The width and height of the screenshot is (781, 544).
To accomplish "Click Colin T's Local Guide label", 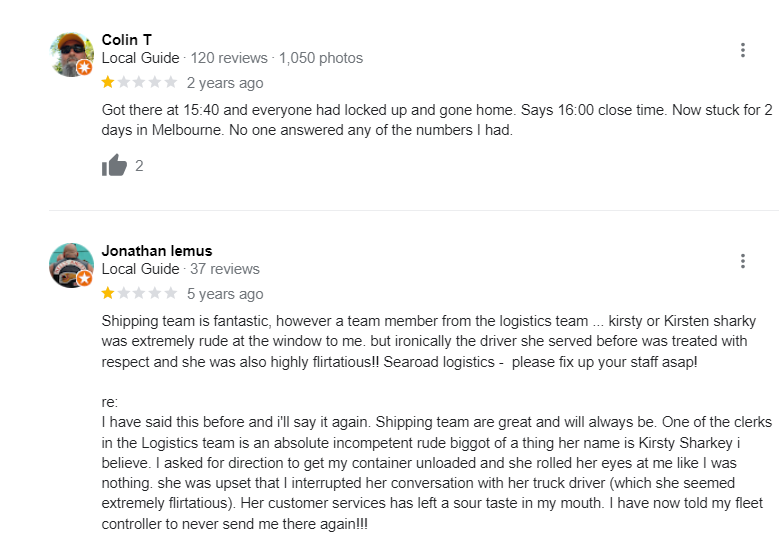I will tap(140, 58).
